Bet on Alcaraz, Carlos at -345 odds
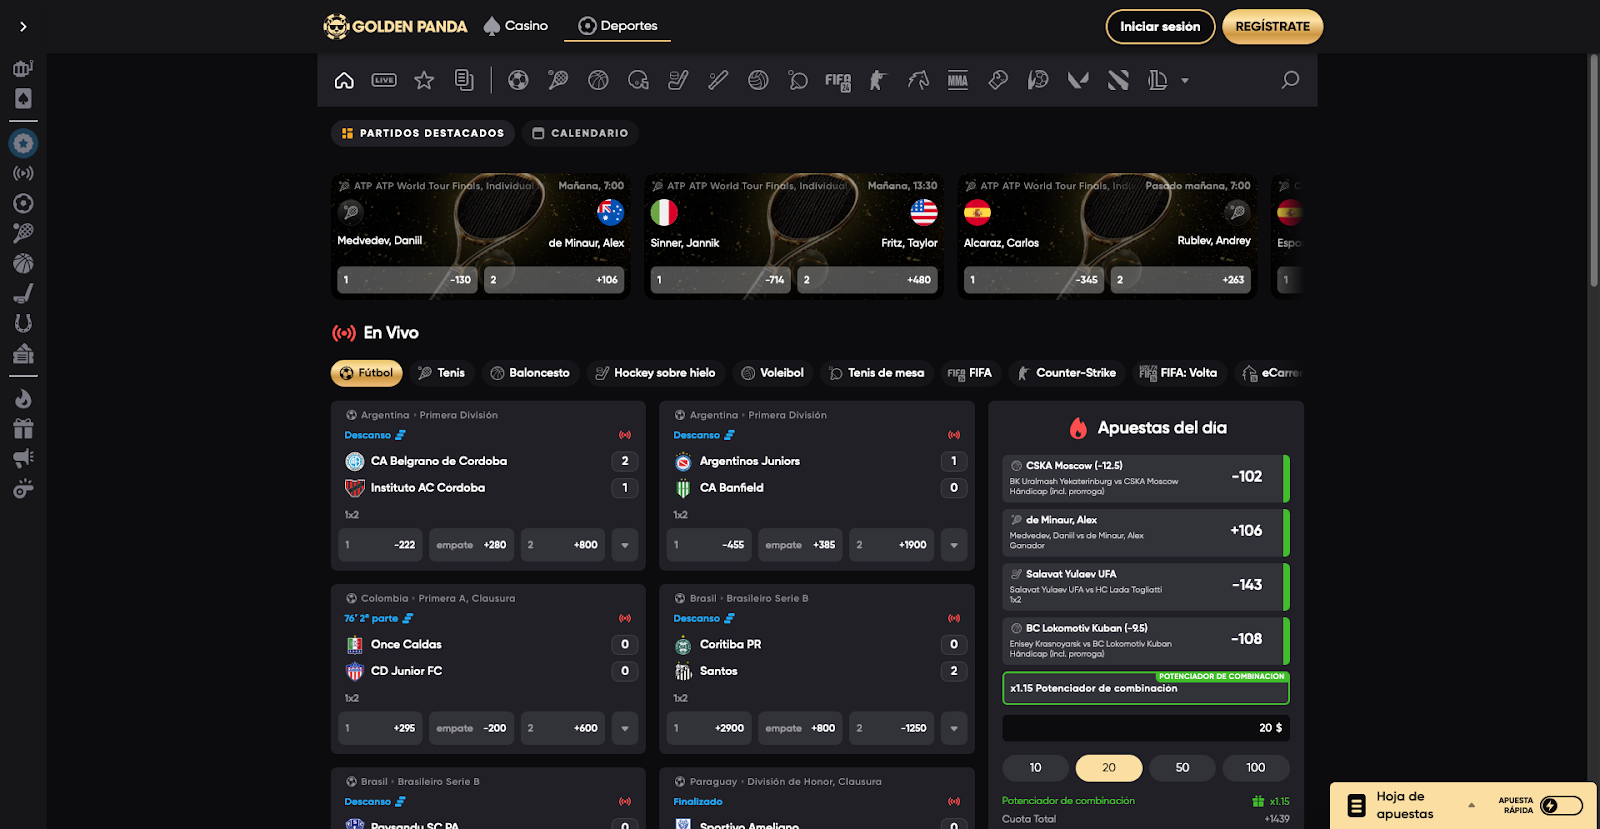This screenshot has height=829, width=1600. pos(1034,280)
